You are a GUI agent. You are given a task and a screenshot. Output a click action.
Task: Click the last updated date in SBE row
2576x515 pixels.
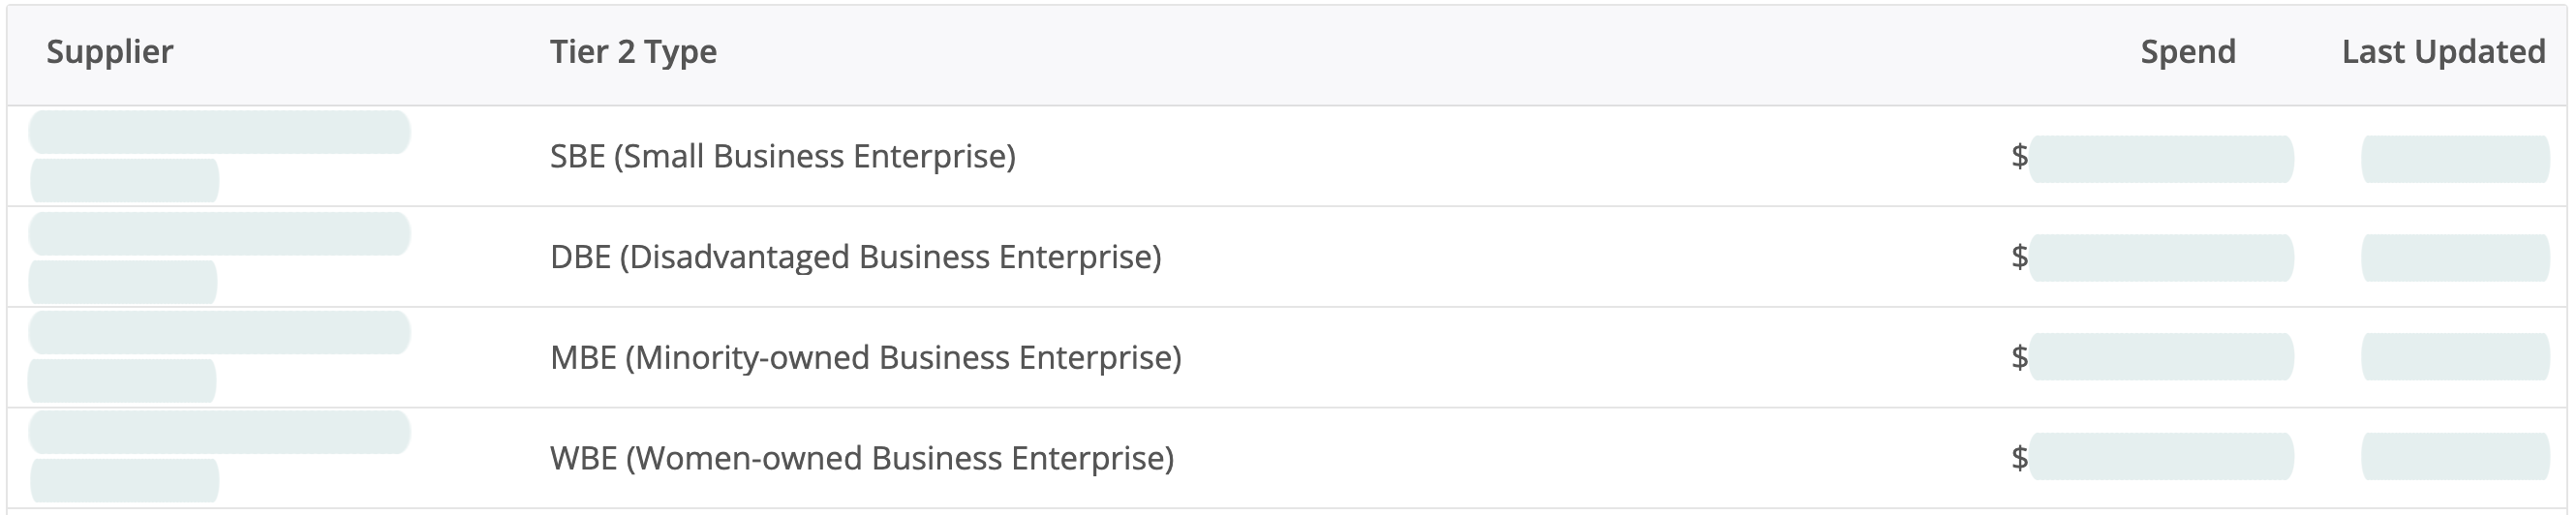coord(2455,159)
